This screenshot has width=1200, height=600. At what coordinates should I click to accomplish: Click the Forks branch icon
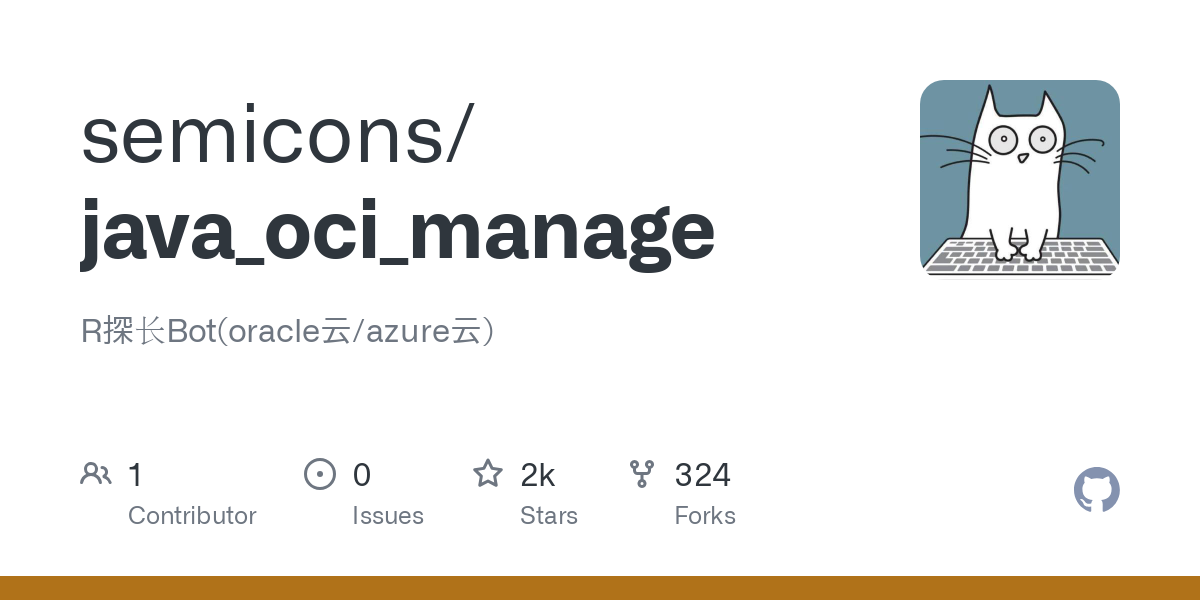click(x=642, y=474)
